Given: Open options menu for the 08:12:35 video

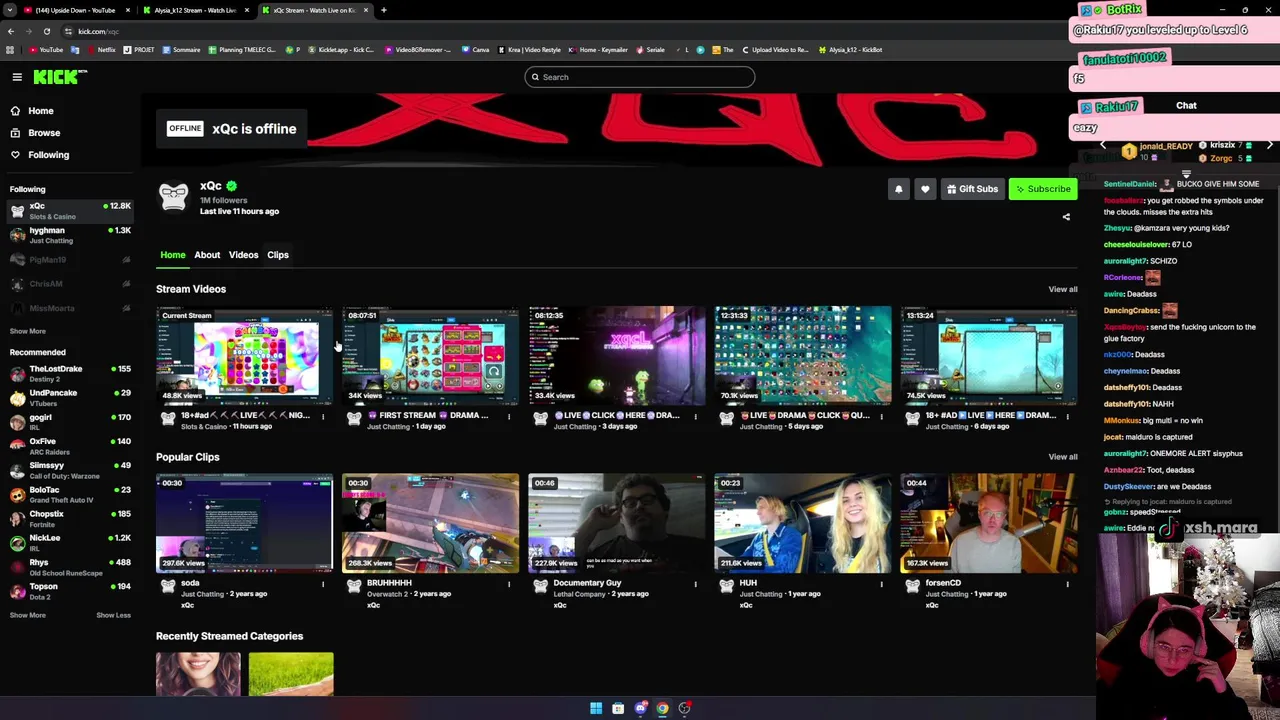Looking at the screenshot, I should tap(695, 416).
